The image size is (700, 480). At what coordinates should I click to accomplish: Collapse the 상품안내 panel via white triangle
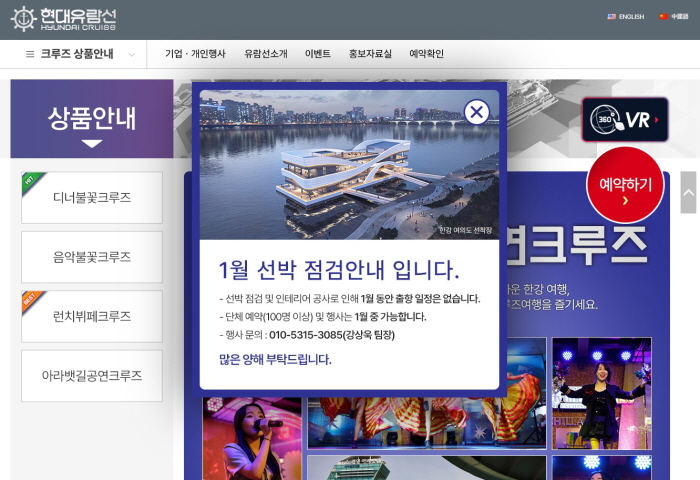[92, 144]
